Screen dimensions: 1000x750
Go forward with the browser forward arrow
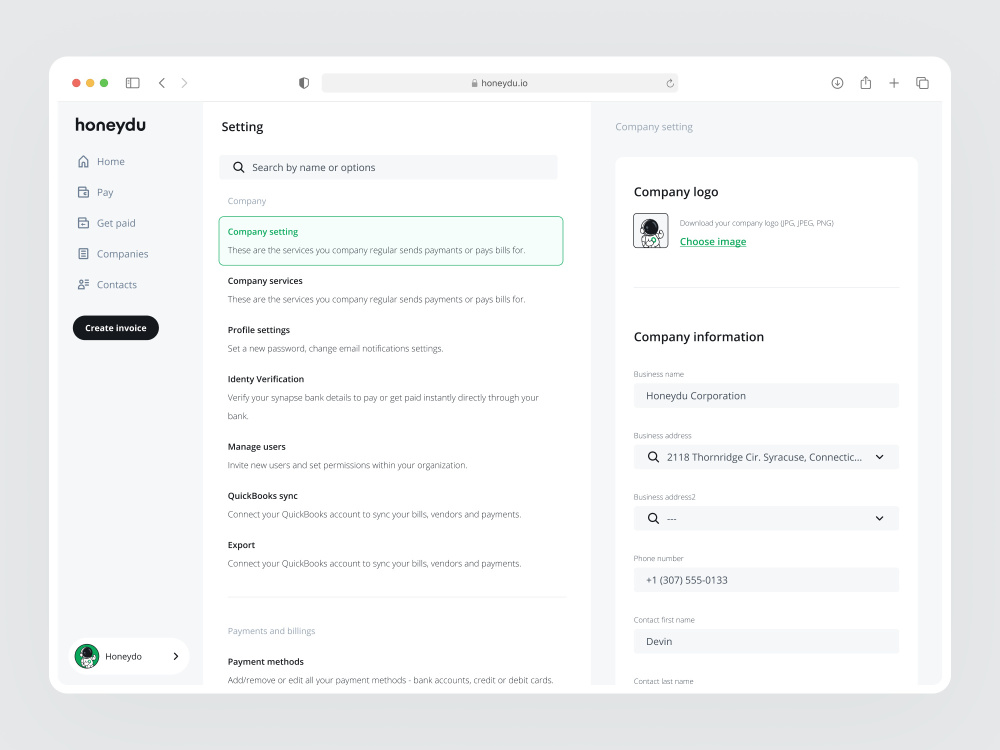point(184,83)
